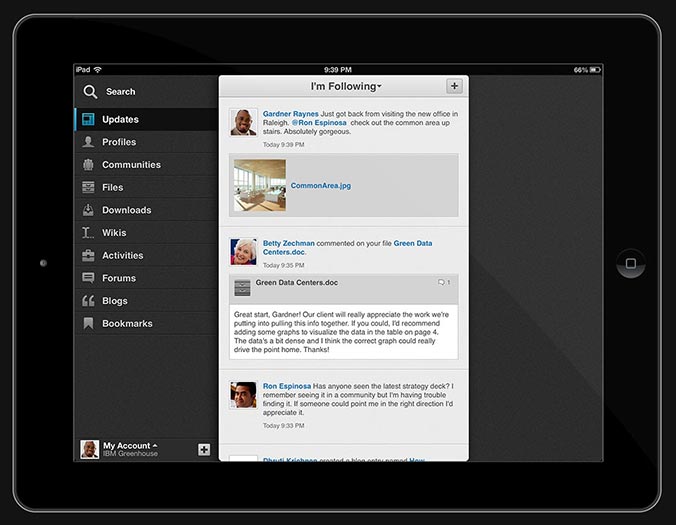Tap the Search magnifier icon

pos(90,92)
